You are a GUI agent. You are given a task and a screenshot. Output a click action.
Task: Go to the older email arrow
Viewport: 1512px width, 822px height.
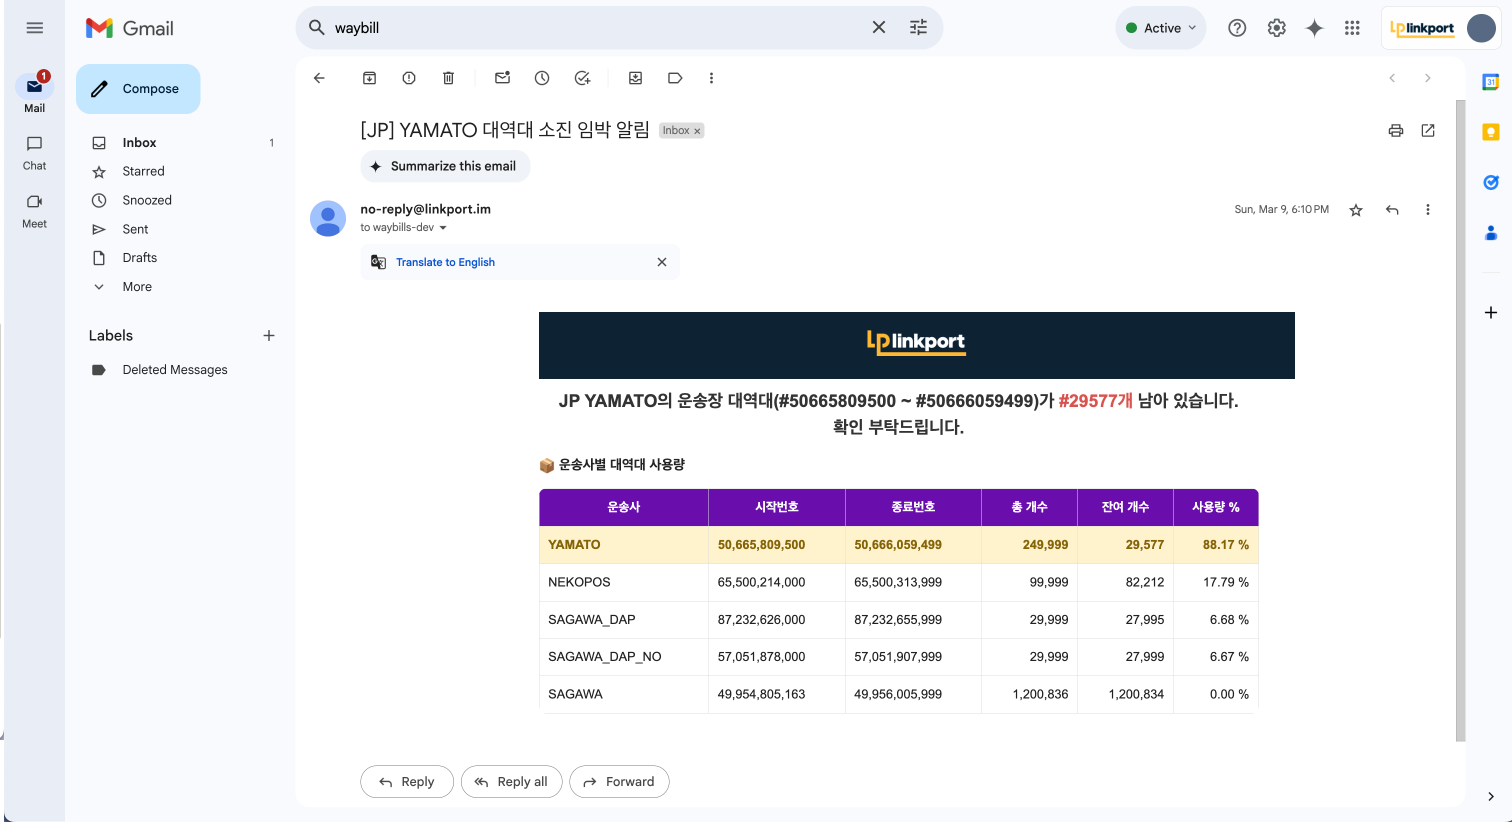[x=1427, y=78]
